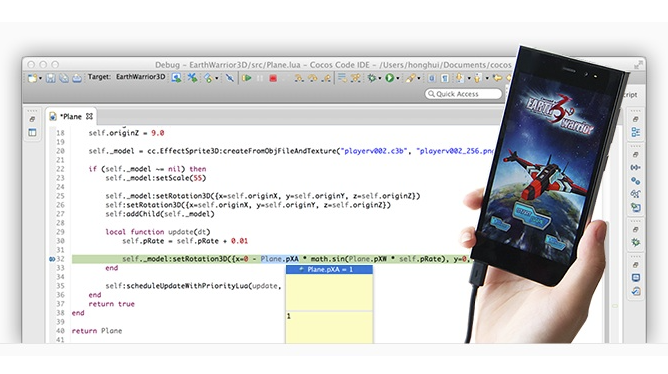The image size is (668, 374).
Task: Click line number 35 in the gutter
Action: point(60,286)
